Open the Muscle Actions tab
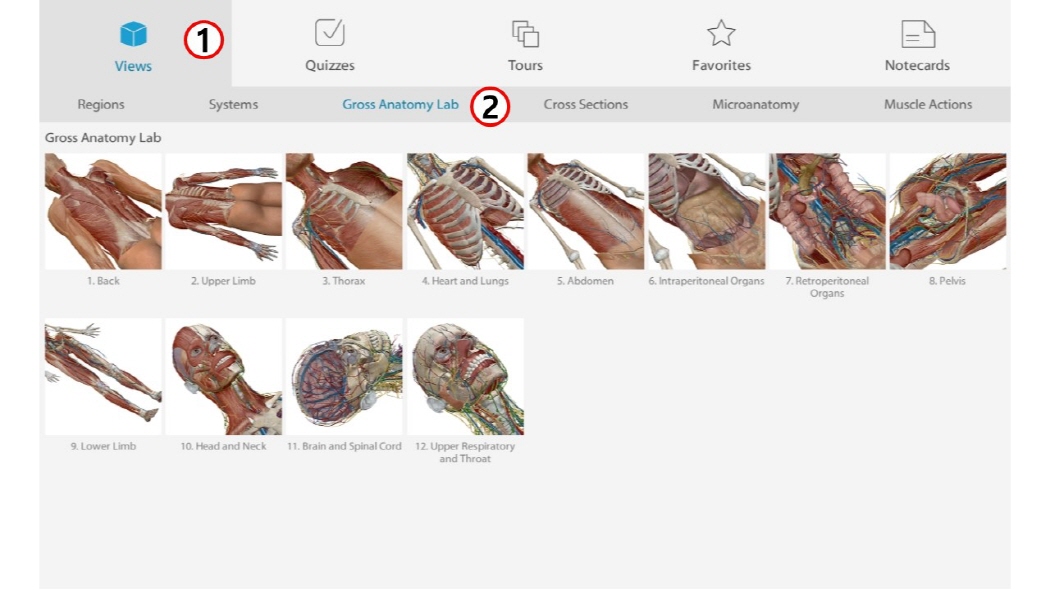Image resolution: width=1050 pixels, height=590 pixels. [928, 104]
